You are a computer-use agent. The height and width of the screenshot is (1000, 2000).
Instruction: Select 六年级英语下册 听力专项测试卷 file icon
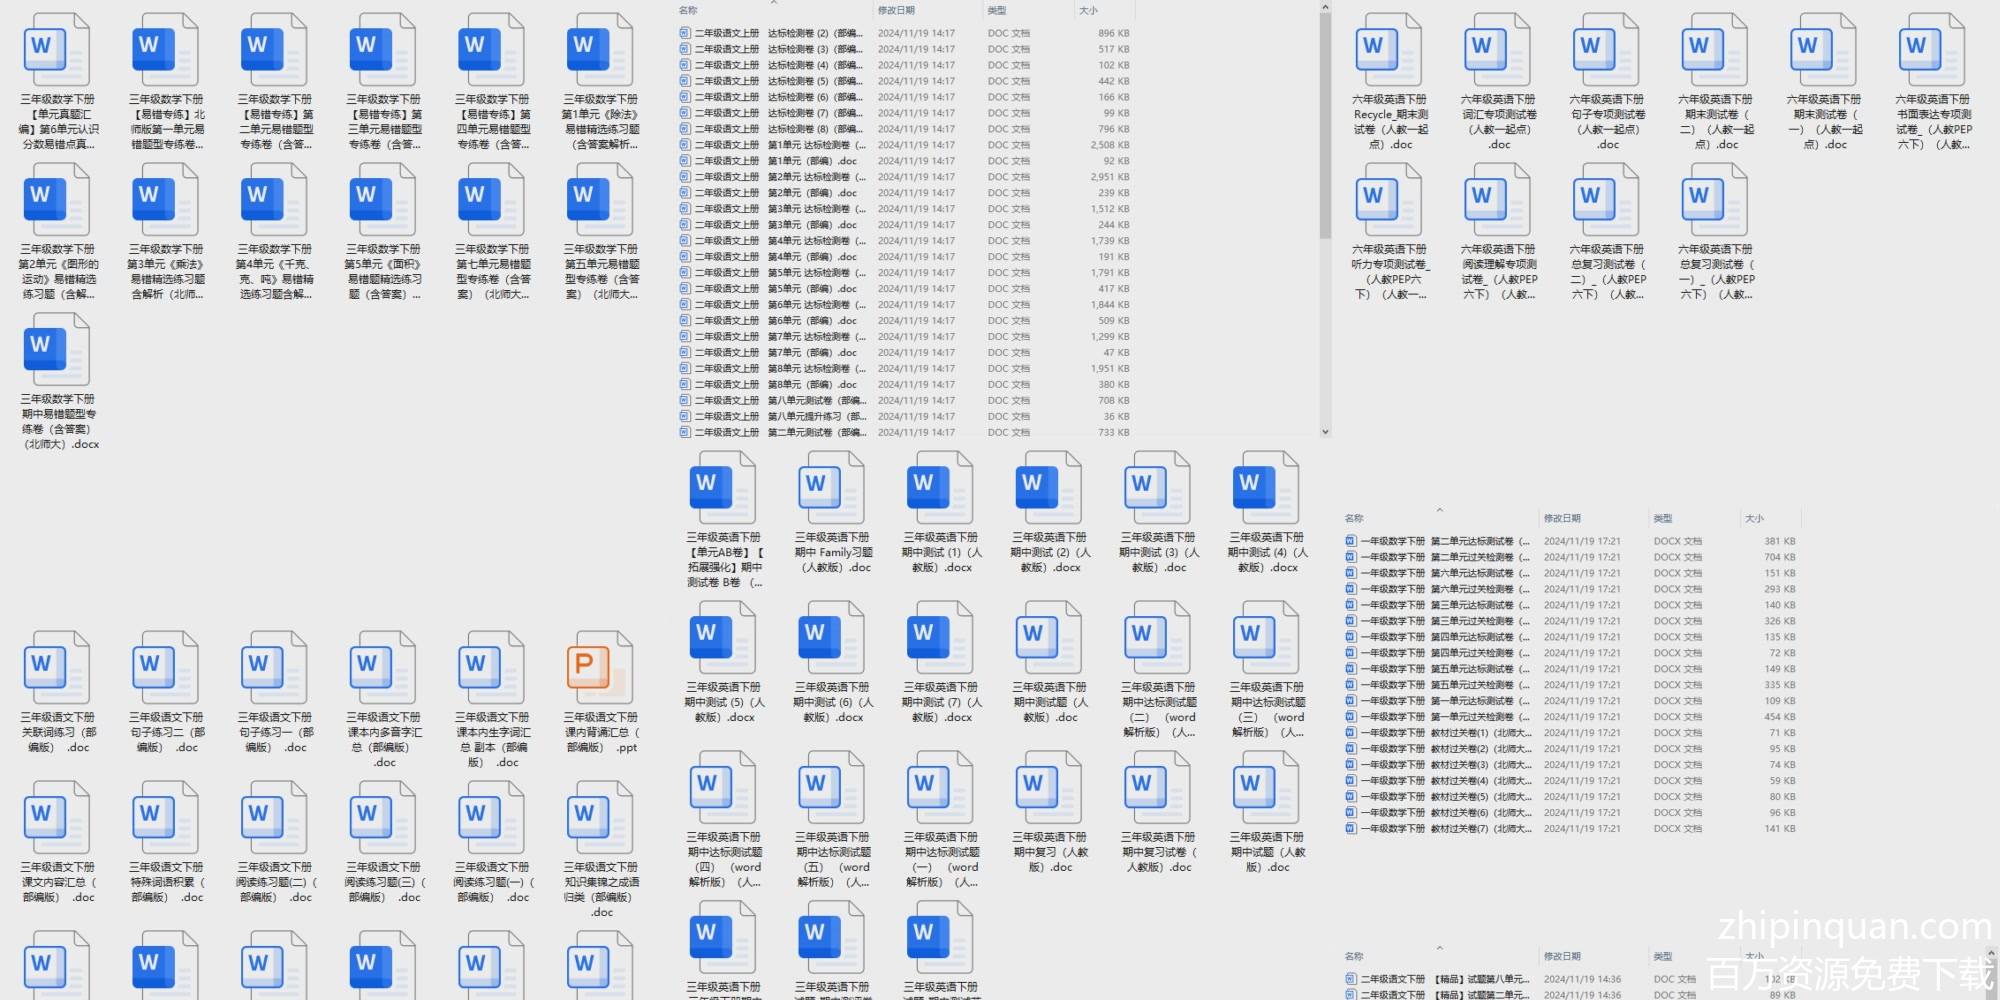coord(1389,199)
